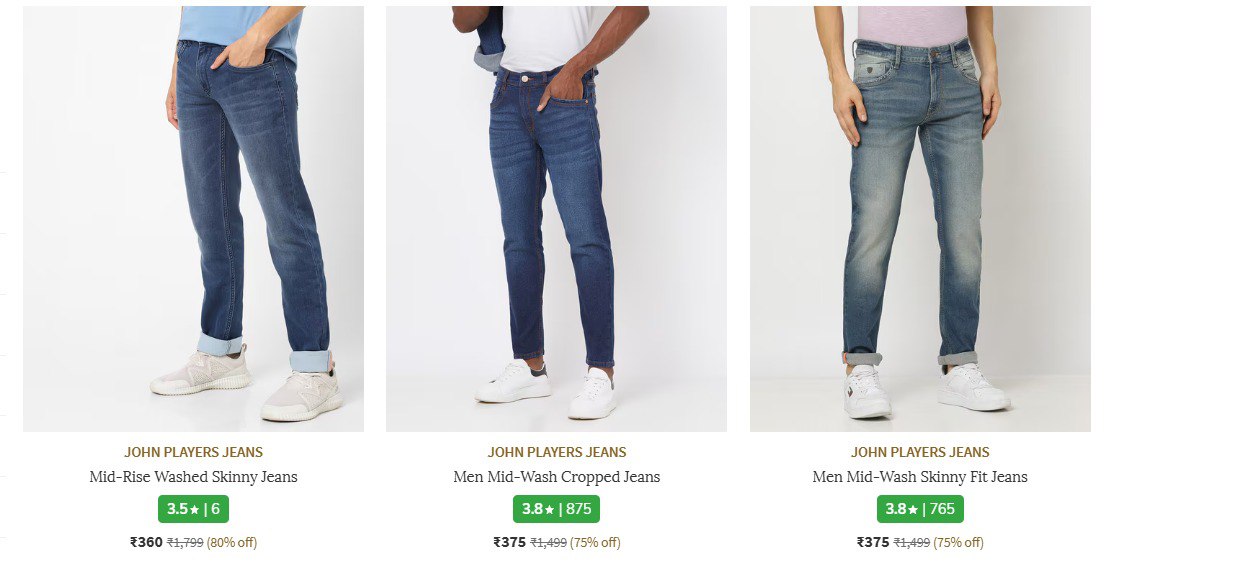The height and width of the screenshot is (581, 1251).
Task: Open the Men Mid-Wash Cropped Jeans photo
Action: tap(556, 218)
